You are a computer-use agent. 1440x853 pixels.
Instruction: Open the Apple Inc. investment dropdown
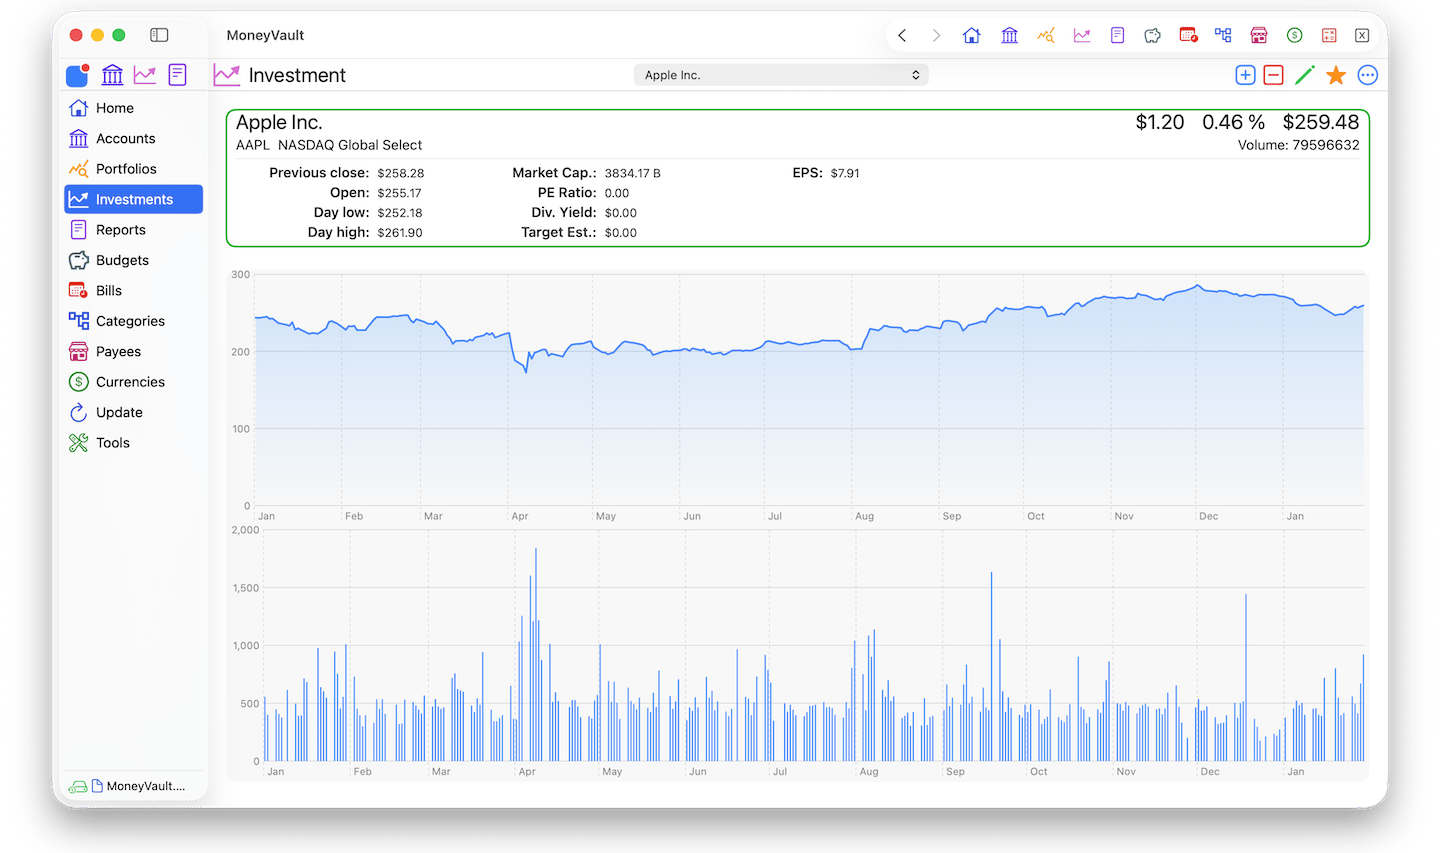(x=781, y=75)
